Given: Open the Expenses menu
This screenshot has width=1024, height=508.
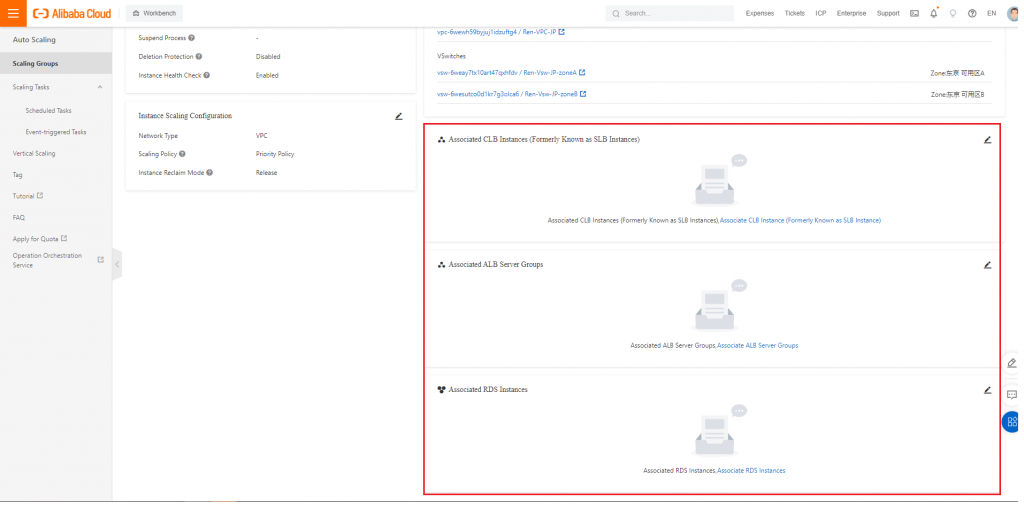Looking at the screenshot, I should [760, 13].
